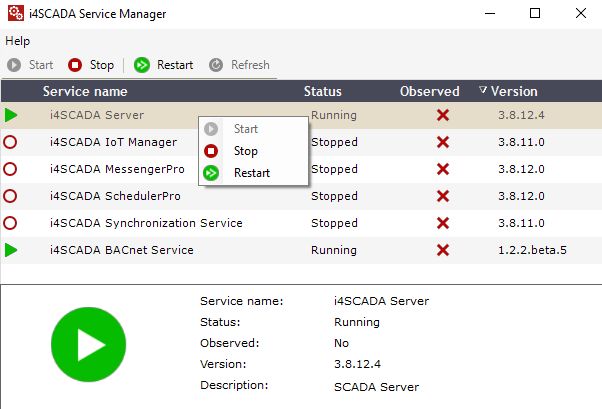Click SCADA Server description value
The height and width of the screenshot is (409, 602).
376,387
